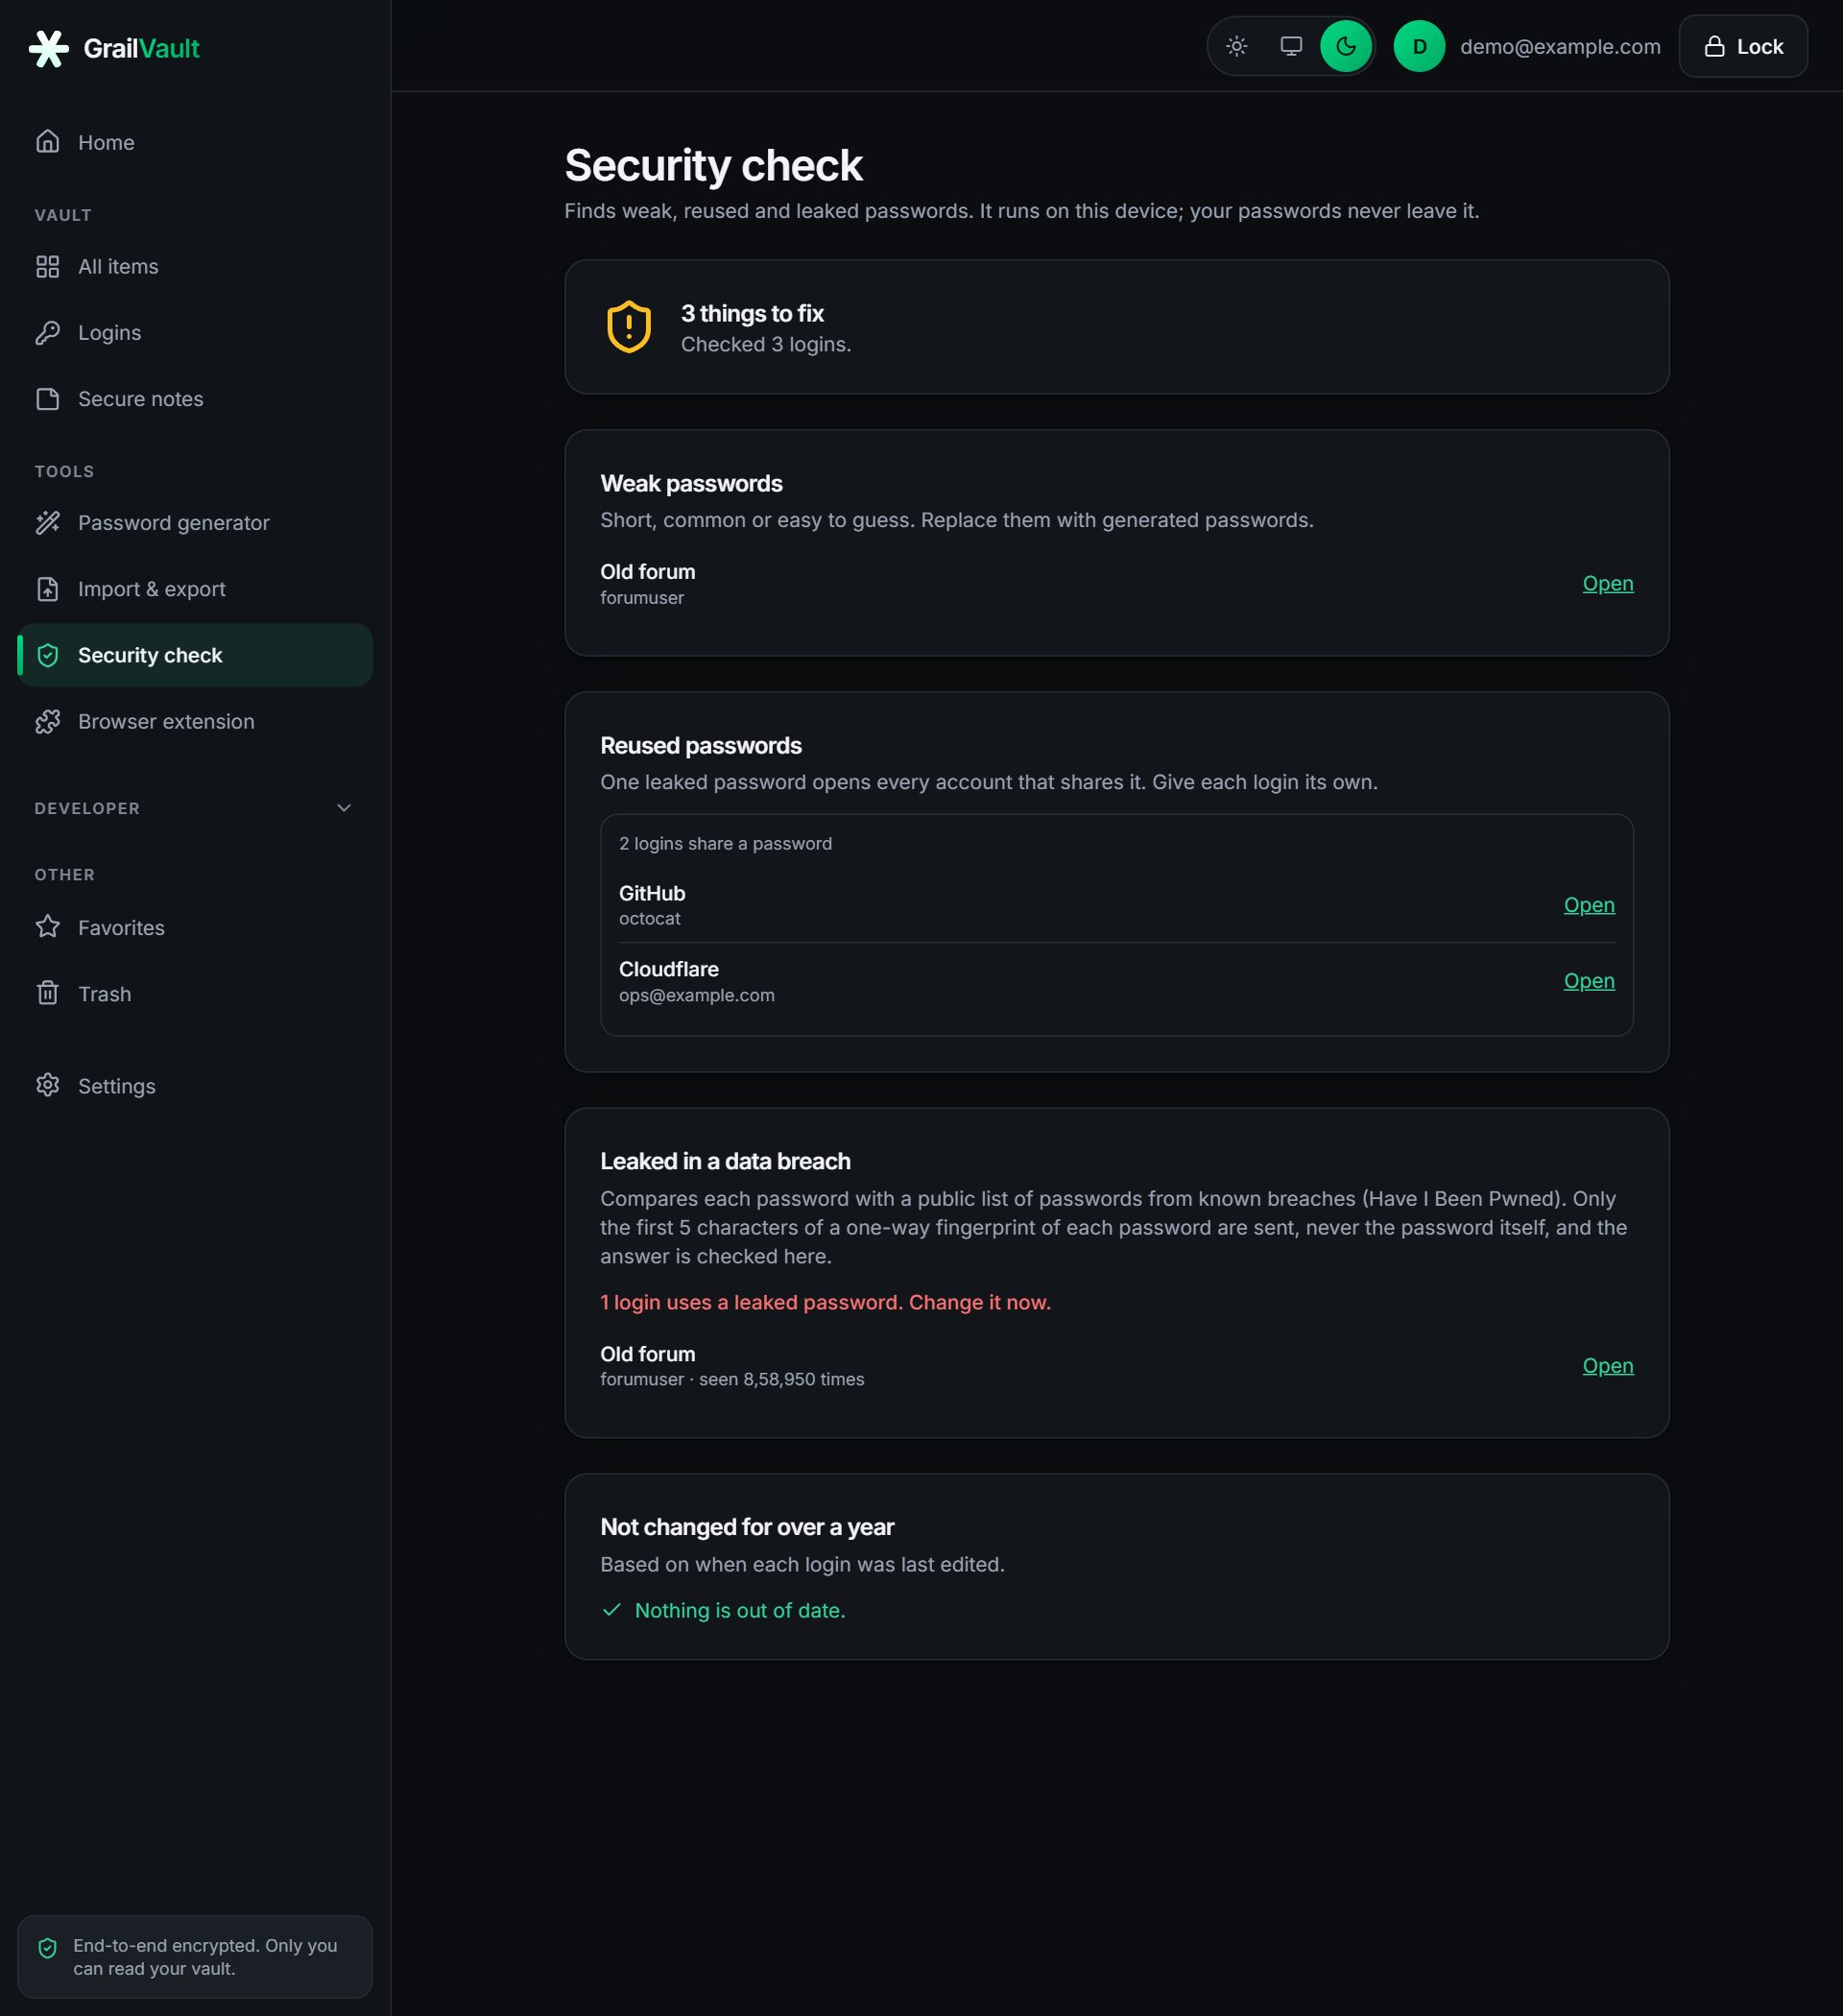This screenshot has height=2016, width=1843.
Task: Open the Cloudflare reused login
Action: [1589, 981]
